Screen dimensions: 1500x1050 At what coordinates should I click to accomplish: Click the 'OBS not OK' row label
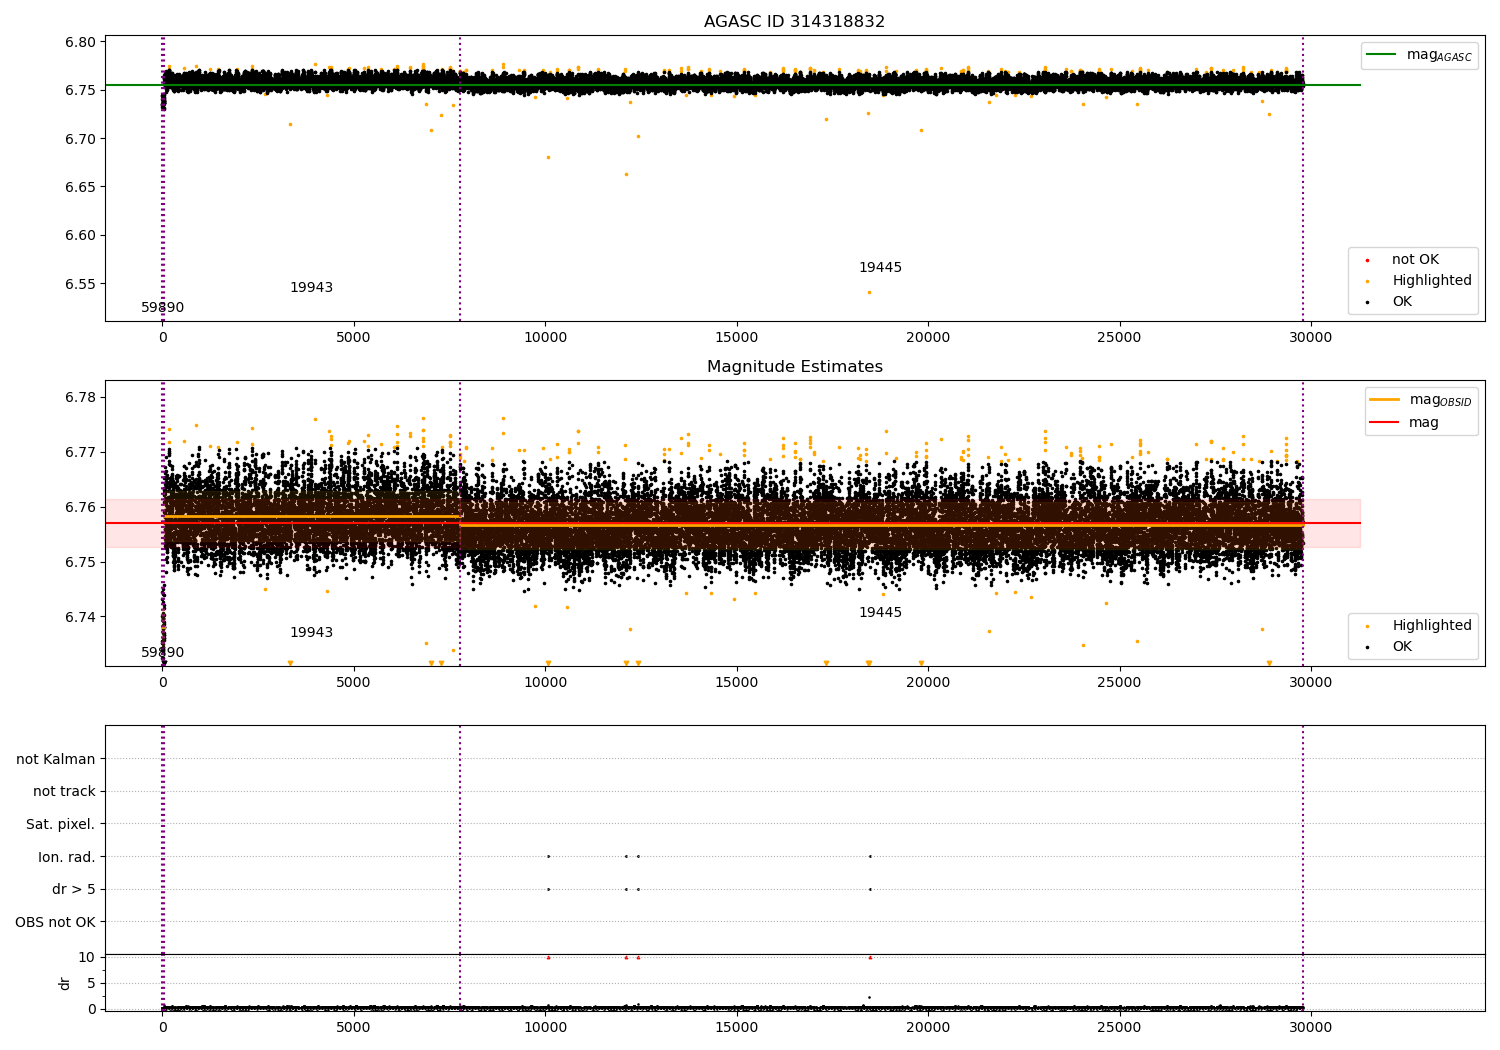coord(56,922)
